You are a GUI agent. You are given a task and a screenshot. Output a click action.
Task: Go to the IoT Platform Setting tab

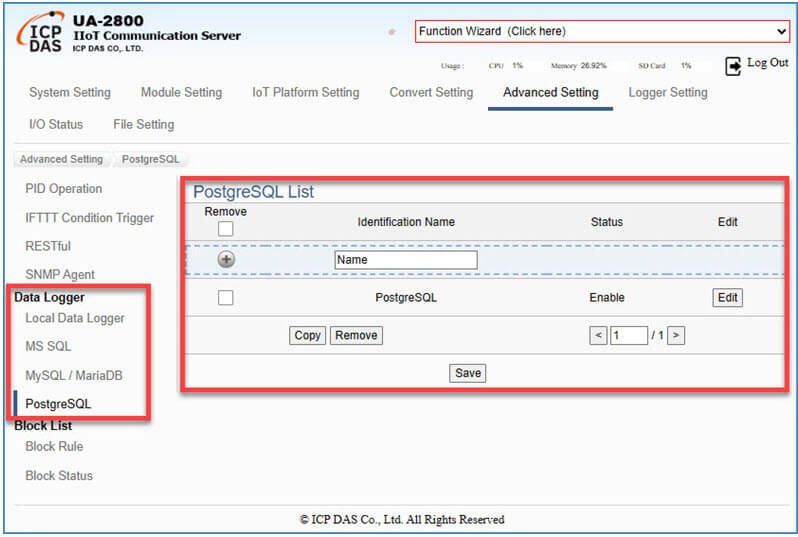click(x=305, y=93)
